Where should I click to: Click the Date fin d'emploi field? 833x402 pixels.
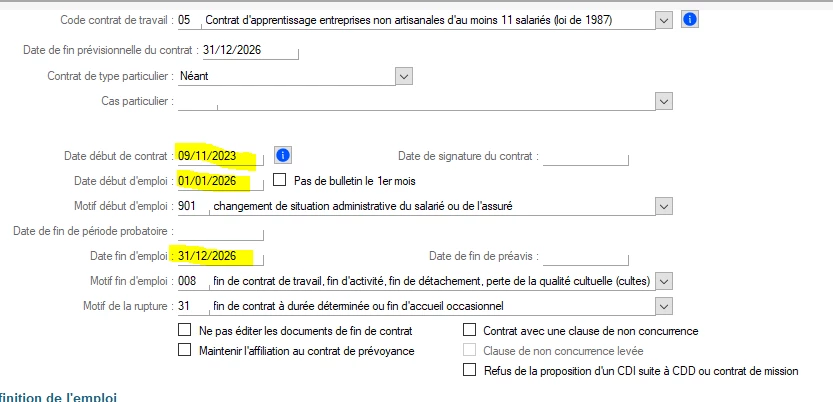tap(220, 256)
